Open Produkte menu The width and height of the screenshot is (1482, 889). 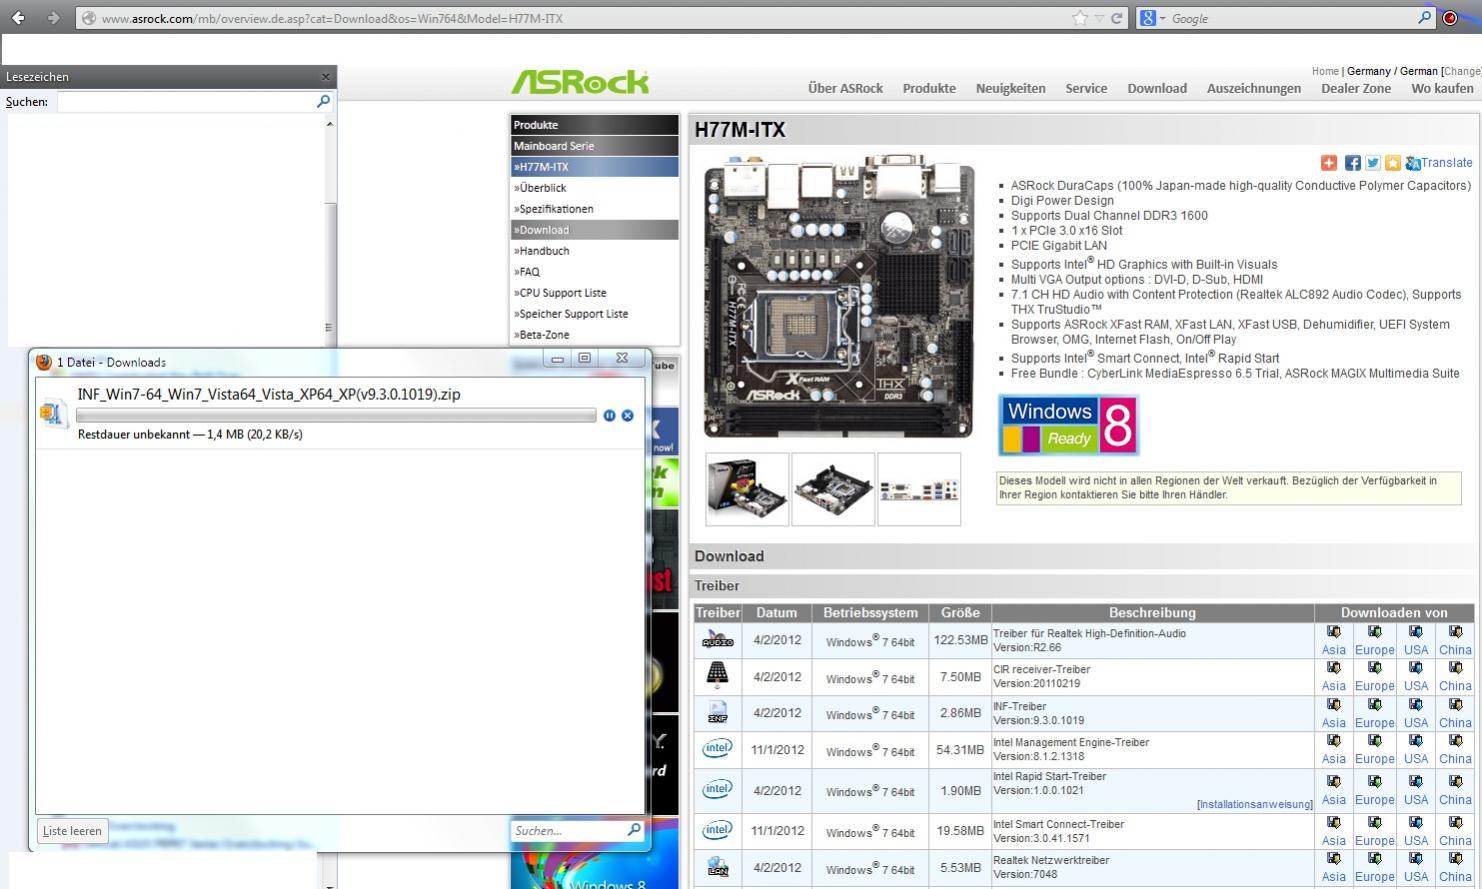click(x=929, y=88)
